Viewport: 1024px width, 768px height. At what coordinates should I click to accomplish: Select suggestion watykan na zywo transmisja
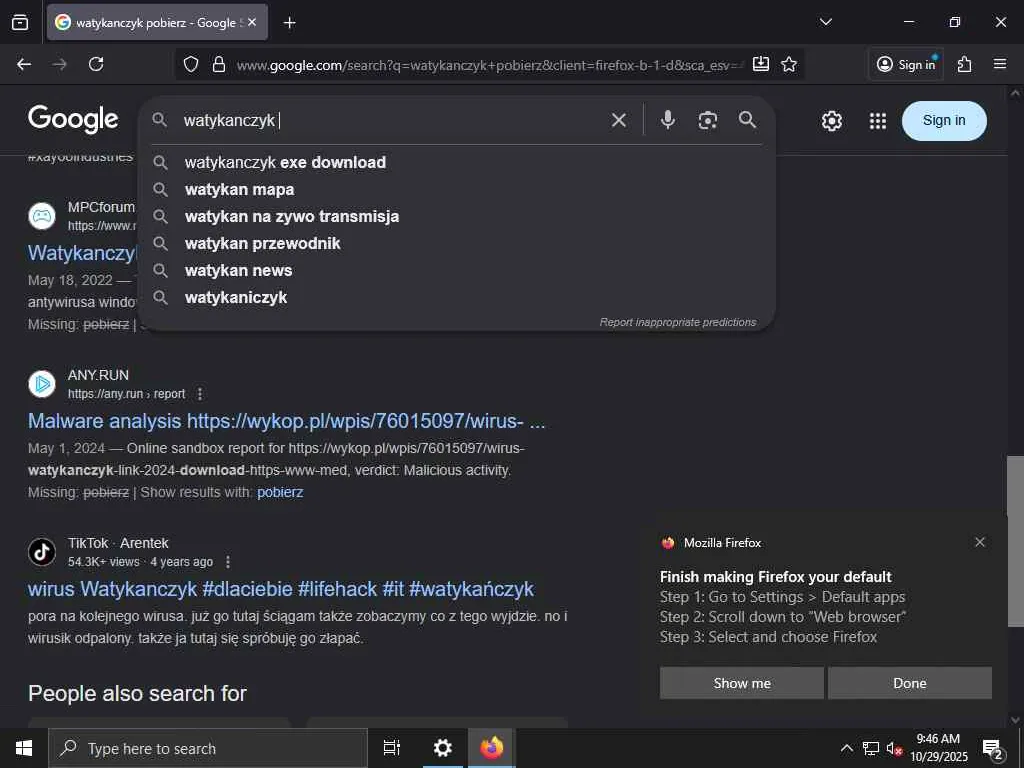click(x=456, y=216)
